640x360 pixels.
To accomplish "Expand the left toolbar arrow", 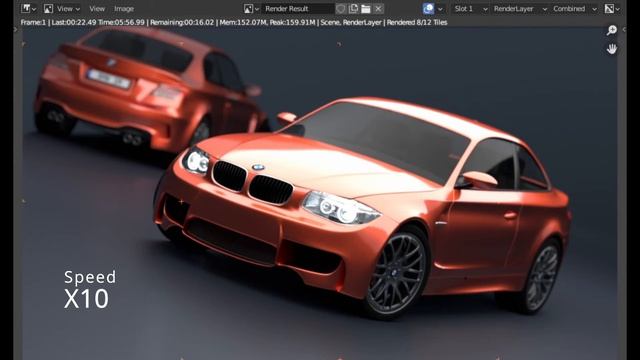I will click(x=16, y=29).
